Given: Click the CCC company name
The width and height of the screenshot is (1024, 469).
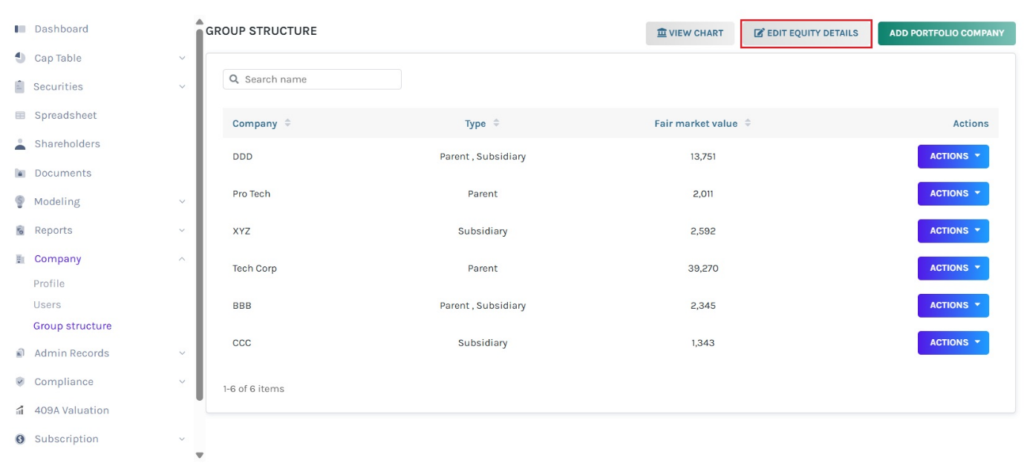Looking at the screenshot, I should click(x=242, y=343).
